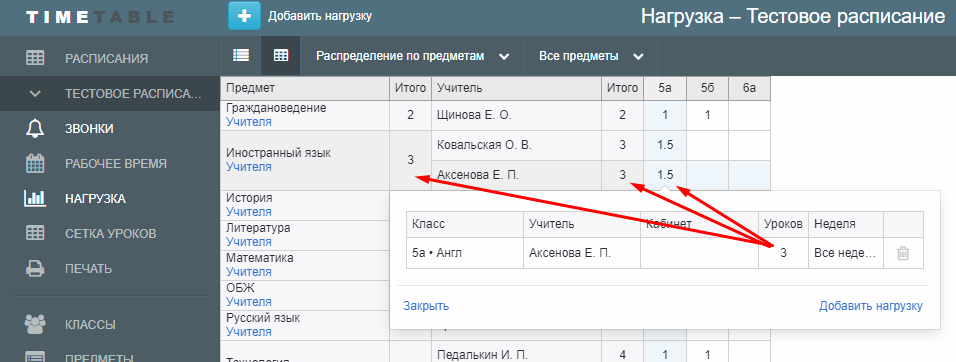This screenshot has width=956, height=362.
Task: Click the empty Кабинет cell in popup
Action: point(699,253)
